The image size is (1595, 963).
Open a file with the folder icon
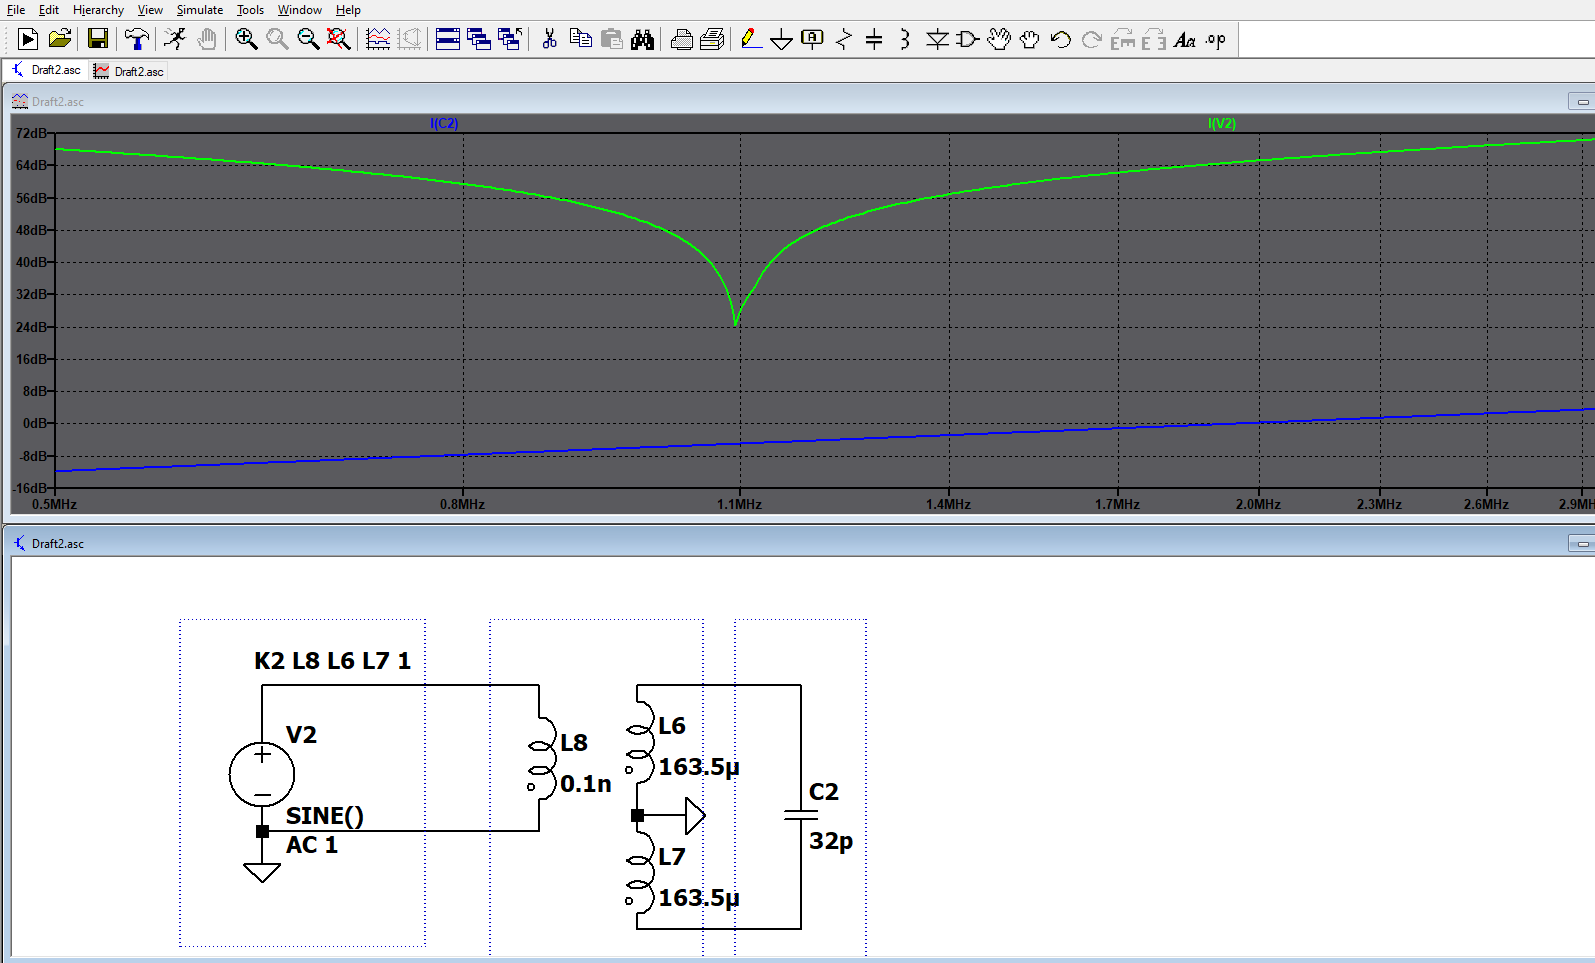(60, 39)
